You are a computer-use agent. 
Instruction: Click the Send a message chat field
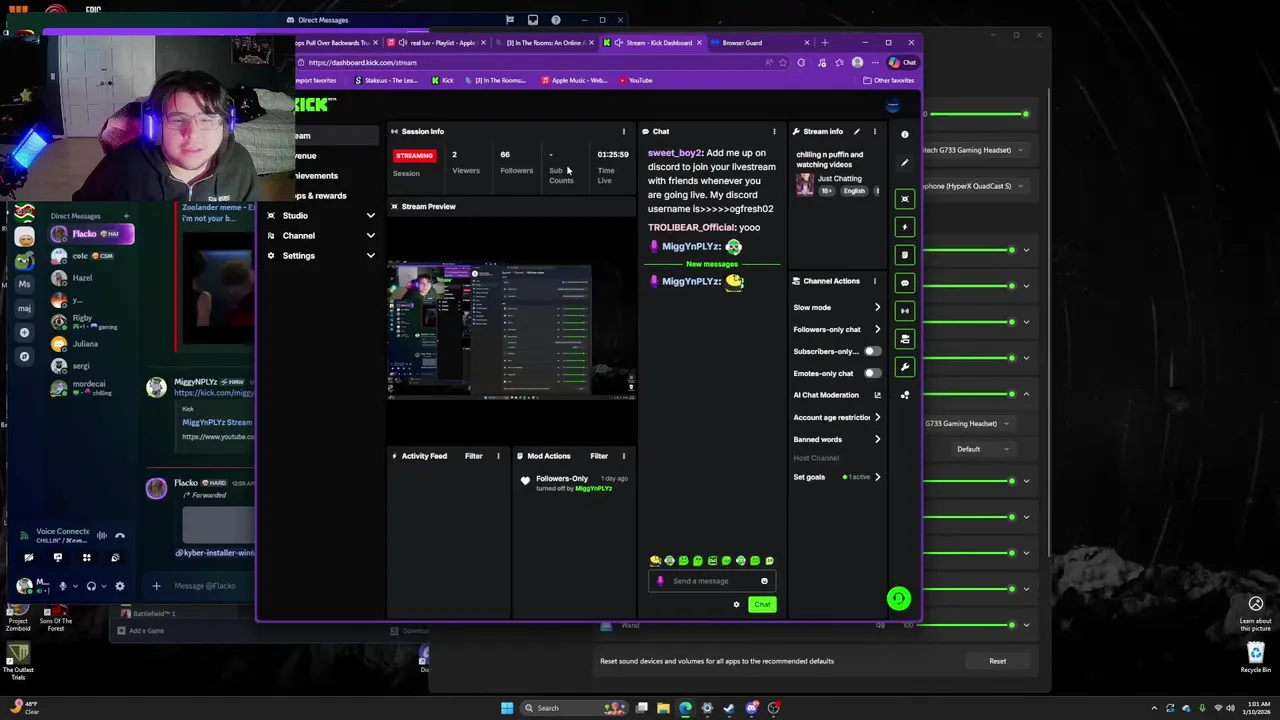[x=713, y=581]
